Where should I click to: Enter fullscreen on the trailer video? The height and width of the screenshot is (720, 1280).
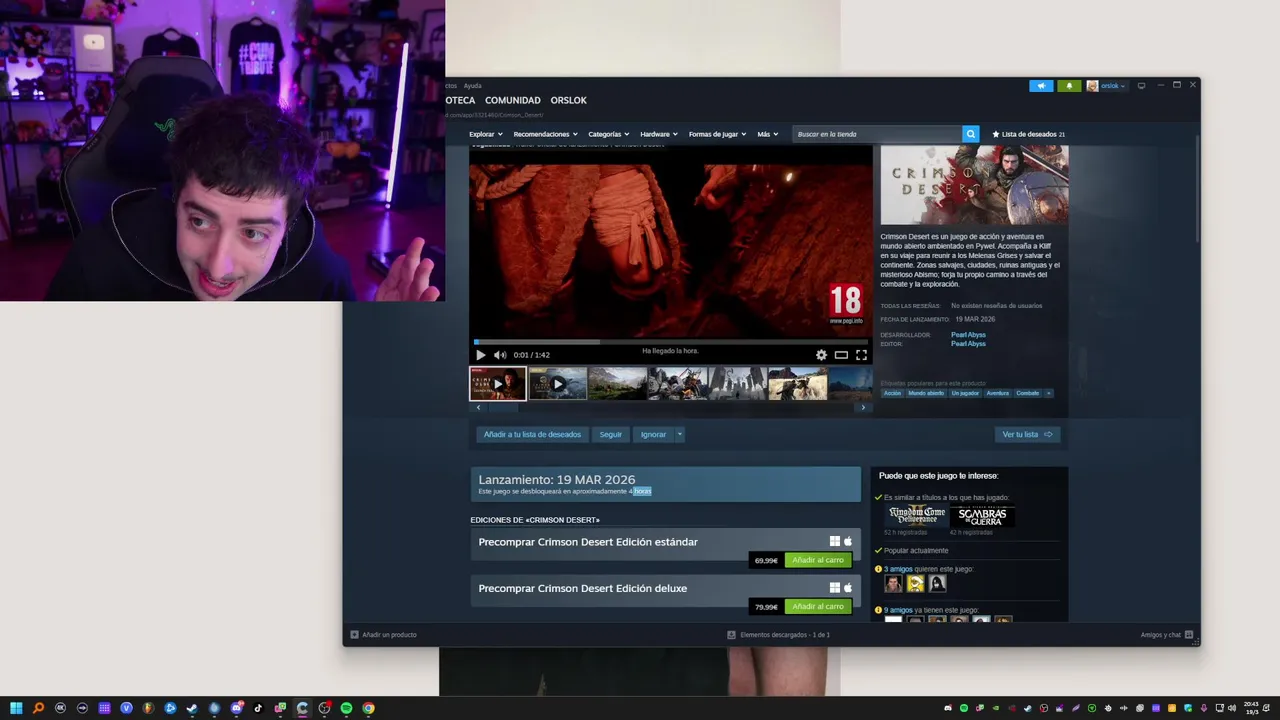coord(861,355)
